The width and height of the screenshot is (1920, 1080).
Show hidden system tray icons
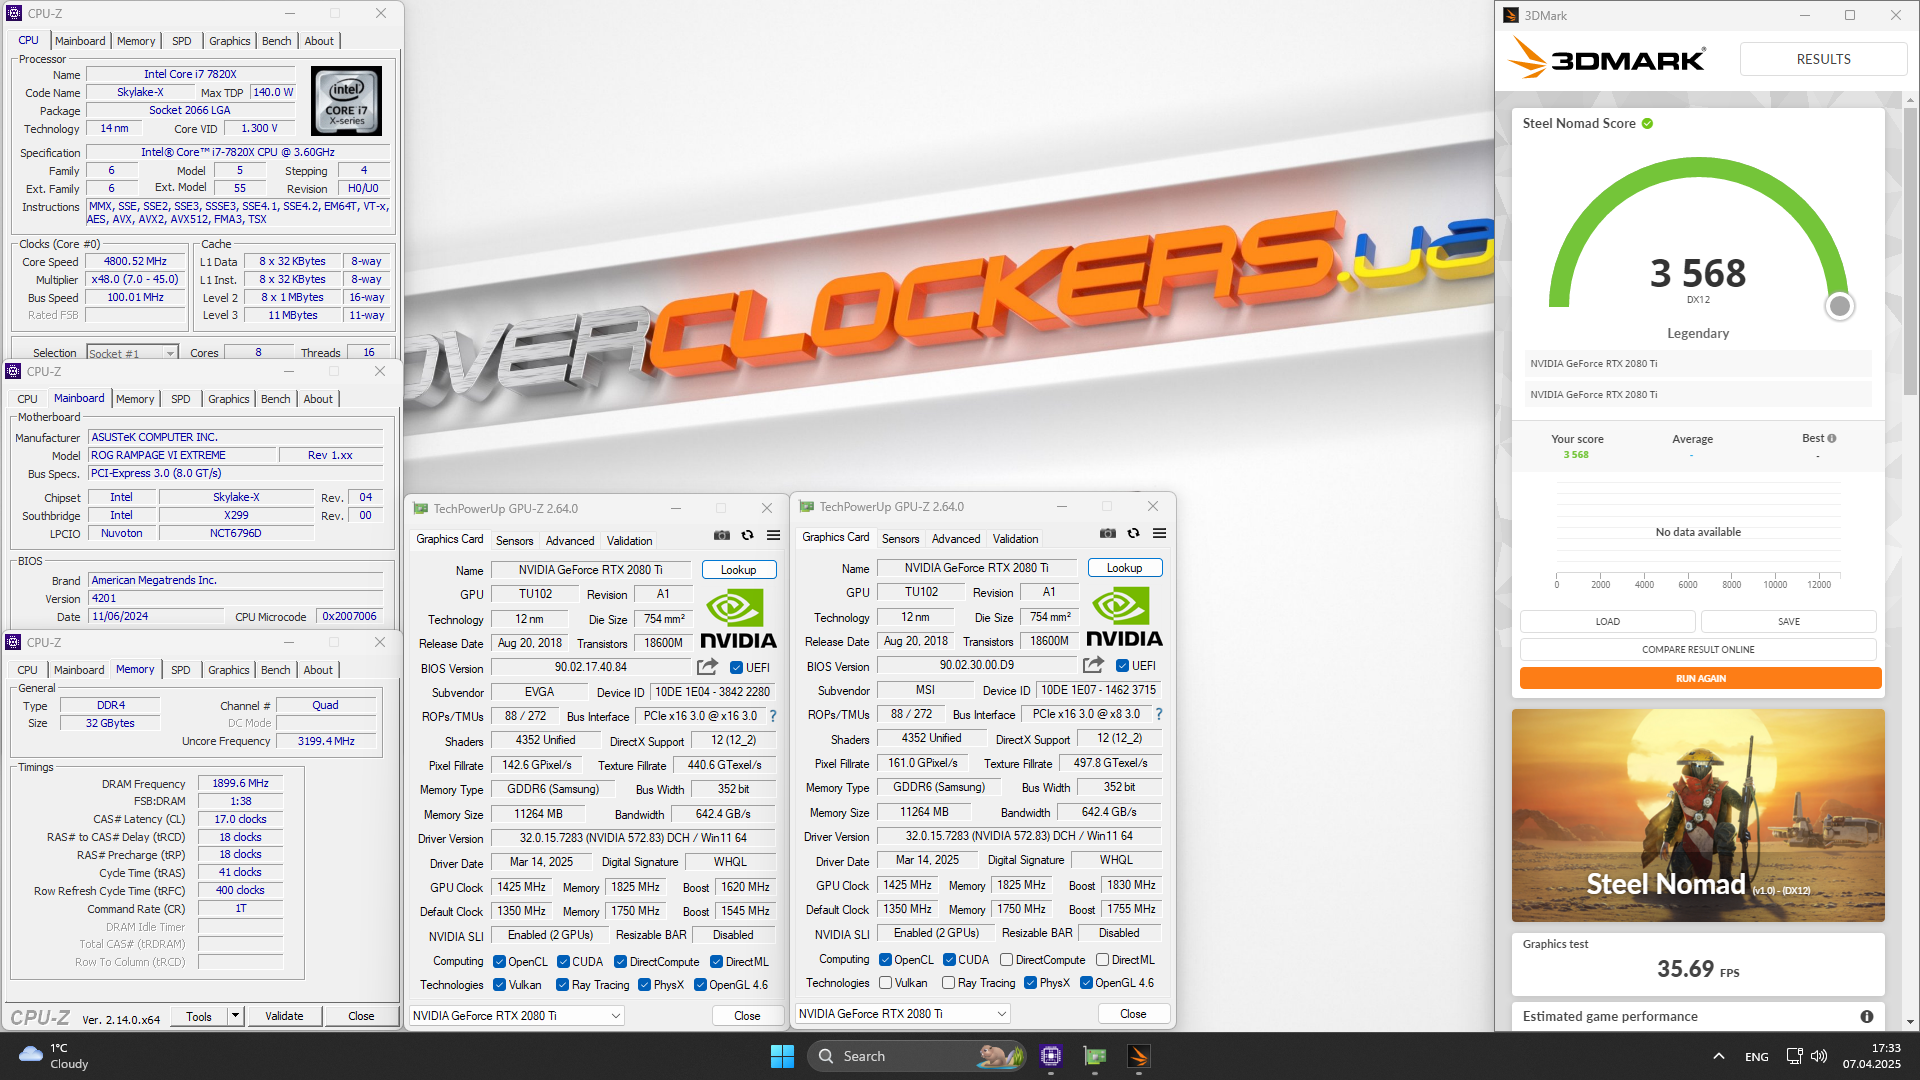coord(1718,1056)
